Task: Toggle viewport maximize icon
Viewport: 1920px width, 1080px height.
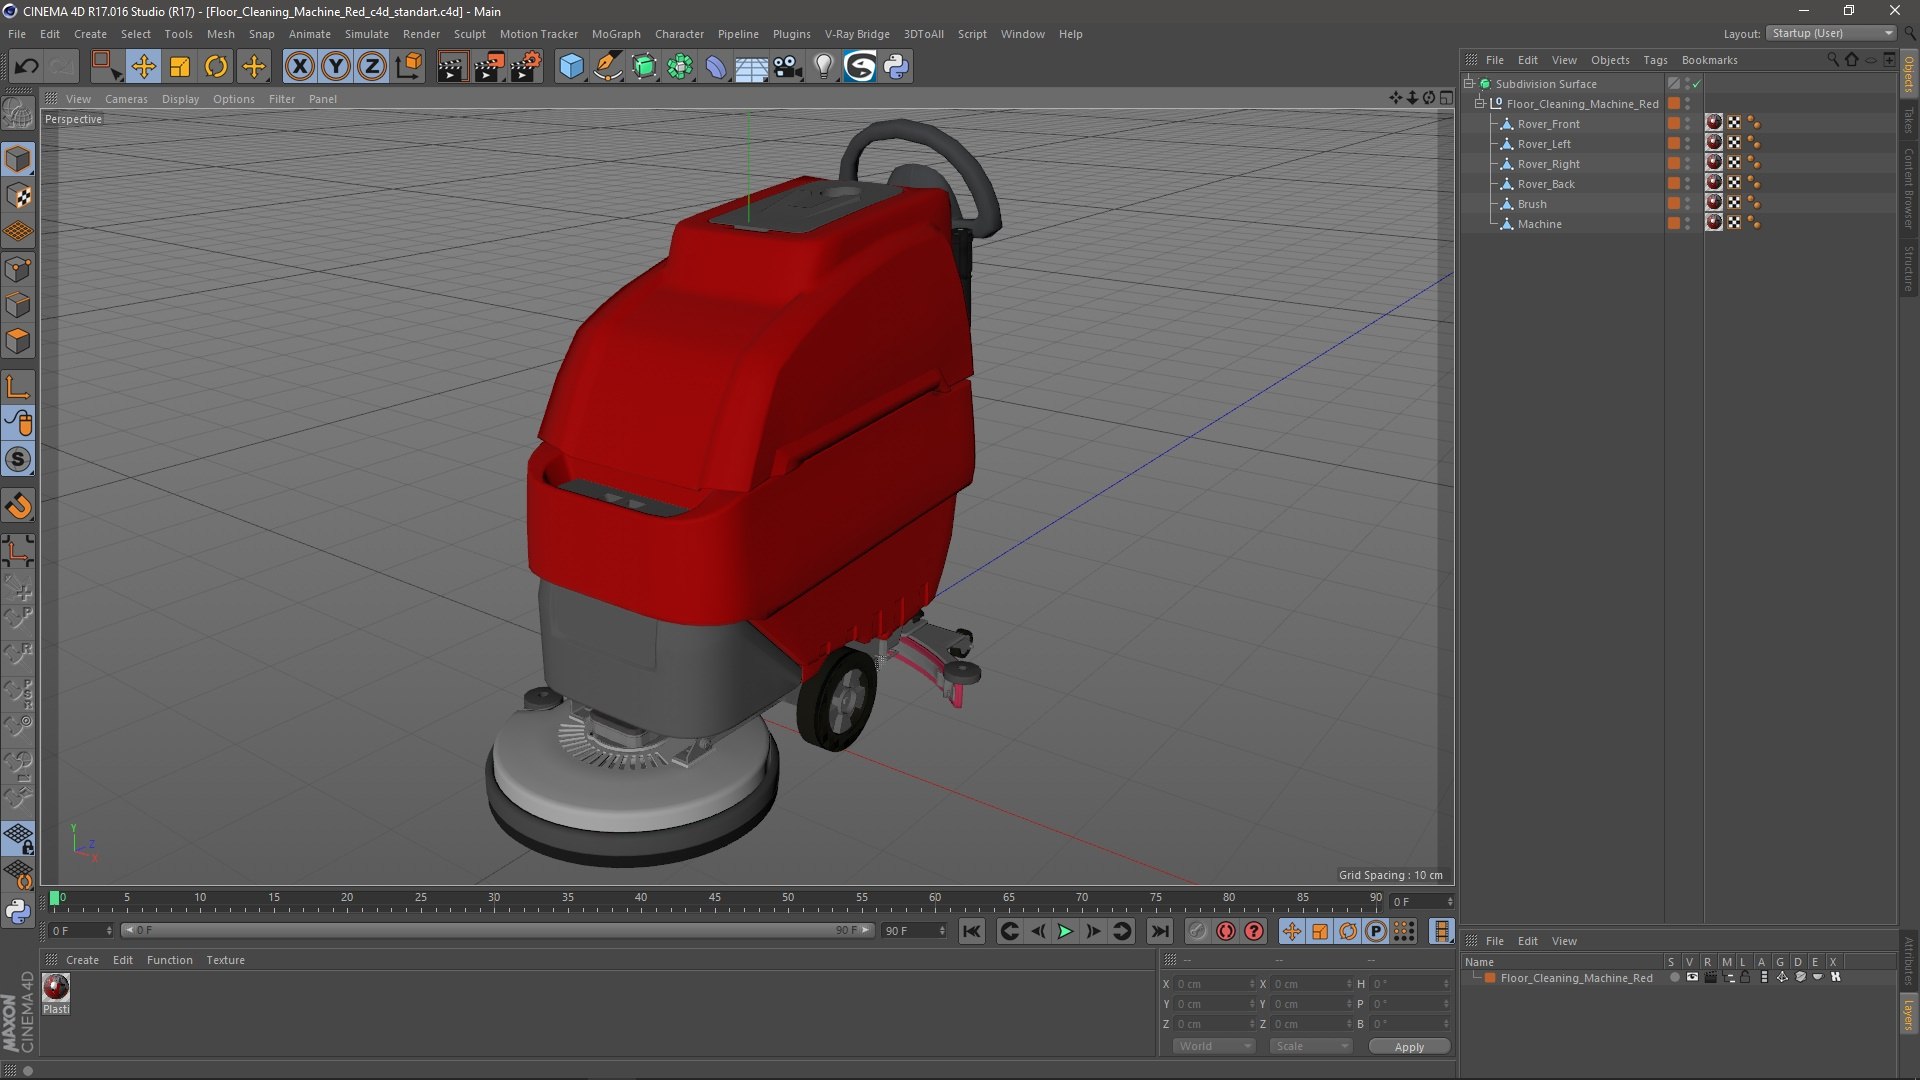Action: (1446, 98)
